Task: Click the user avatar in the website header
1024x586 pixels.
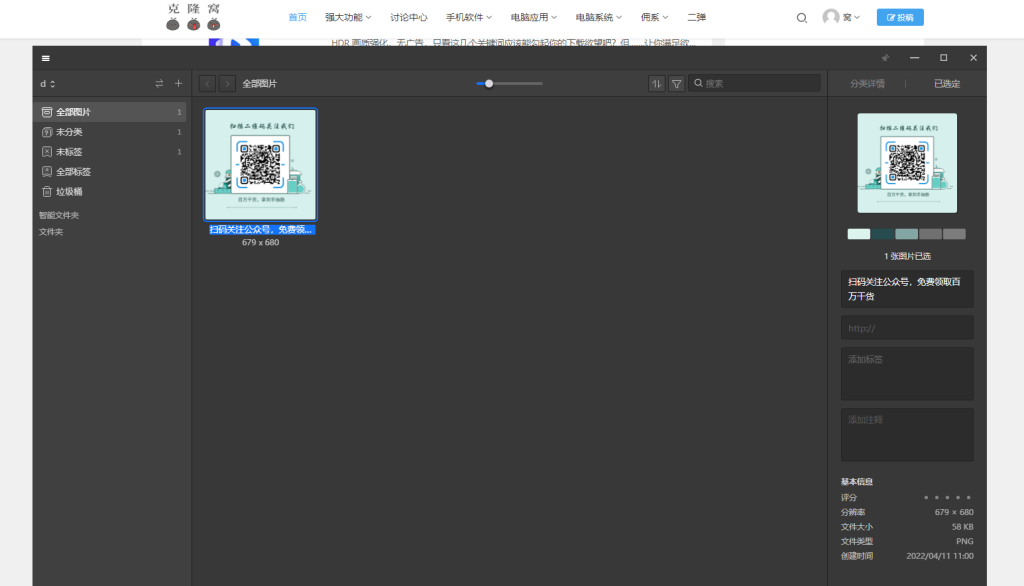Action: tap(831, 17)
